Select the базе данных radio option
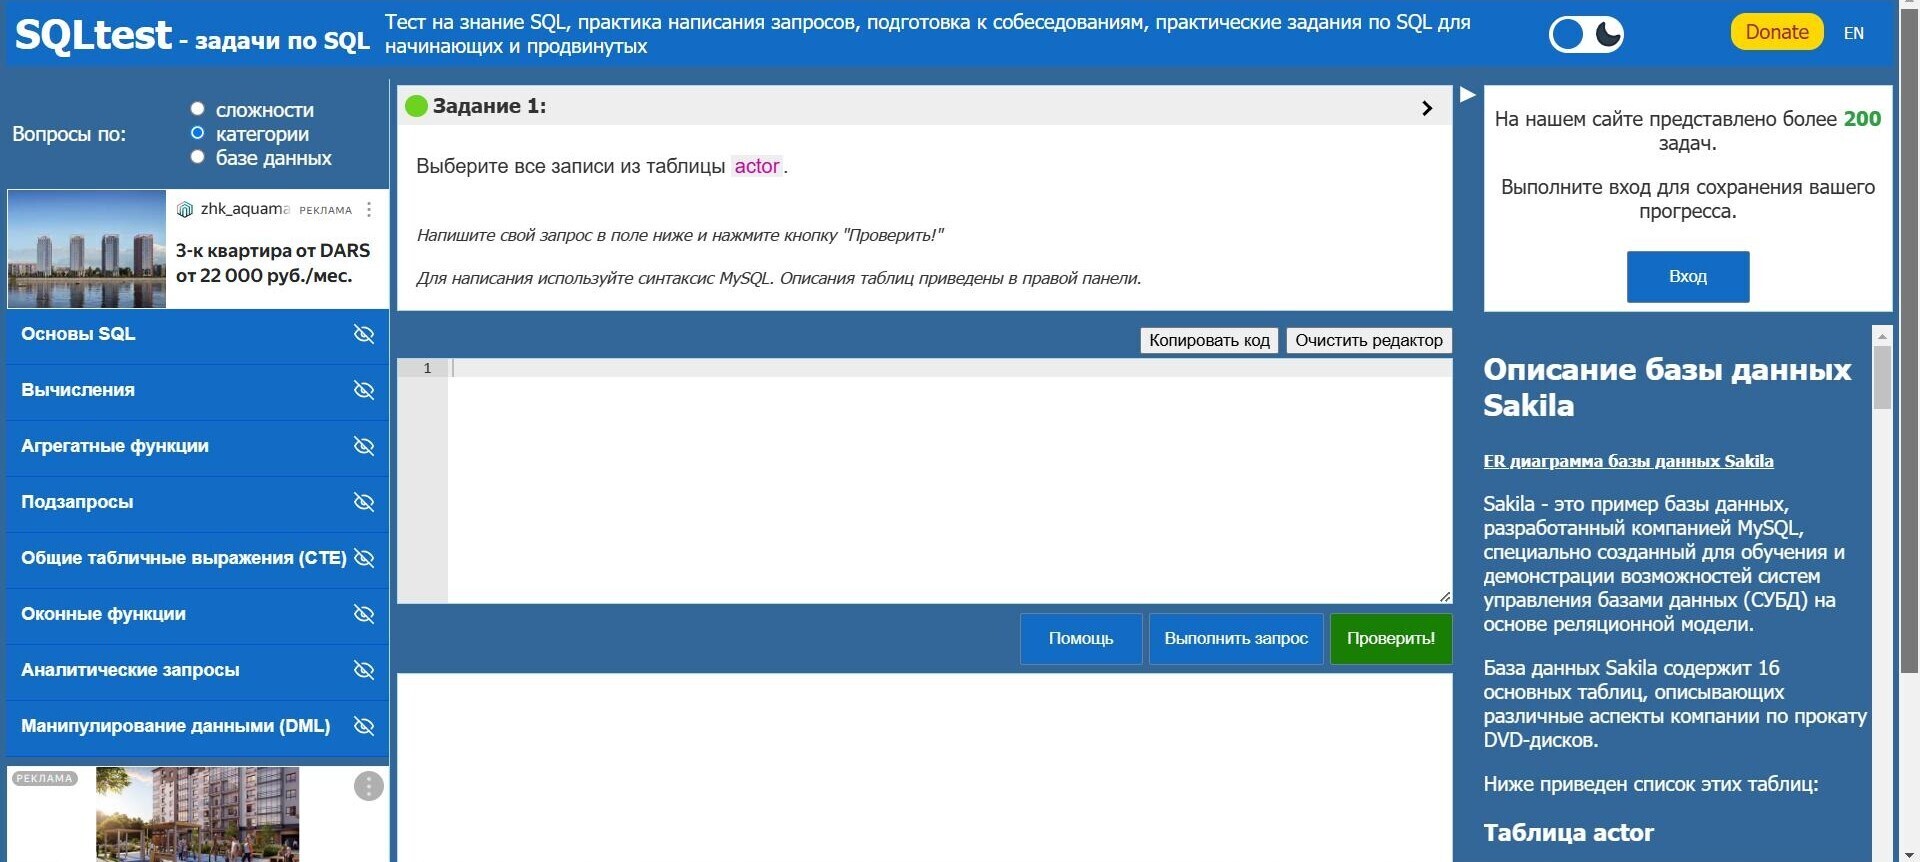Screen dimensions: 1920x862 point(197,157)
